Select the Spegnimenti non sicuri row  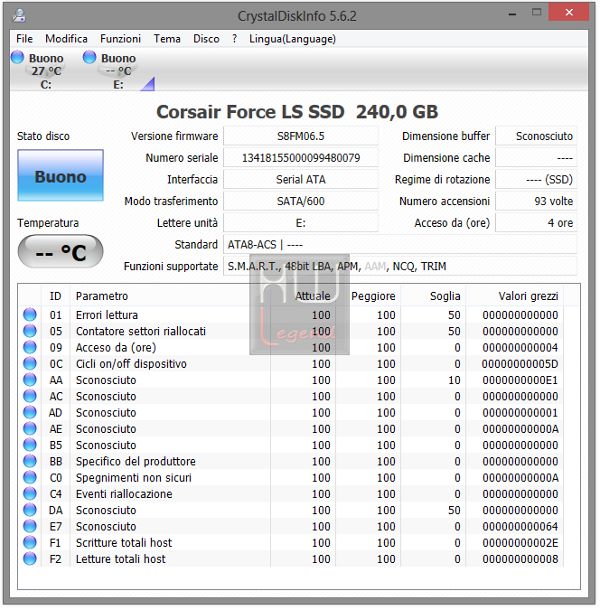click(x=291, y=477)
